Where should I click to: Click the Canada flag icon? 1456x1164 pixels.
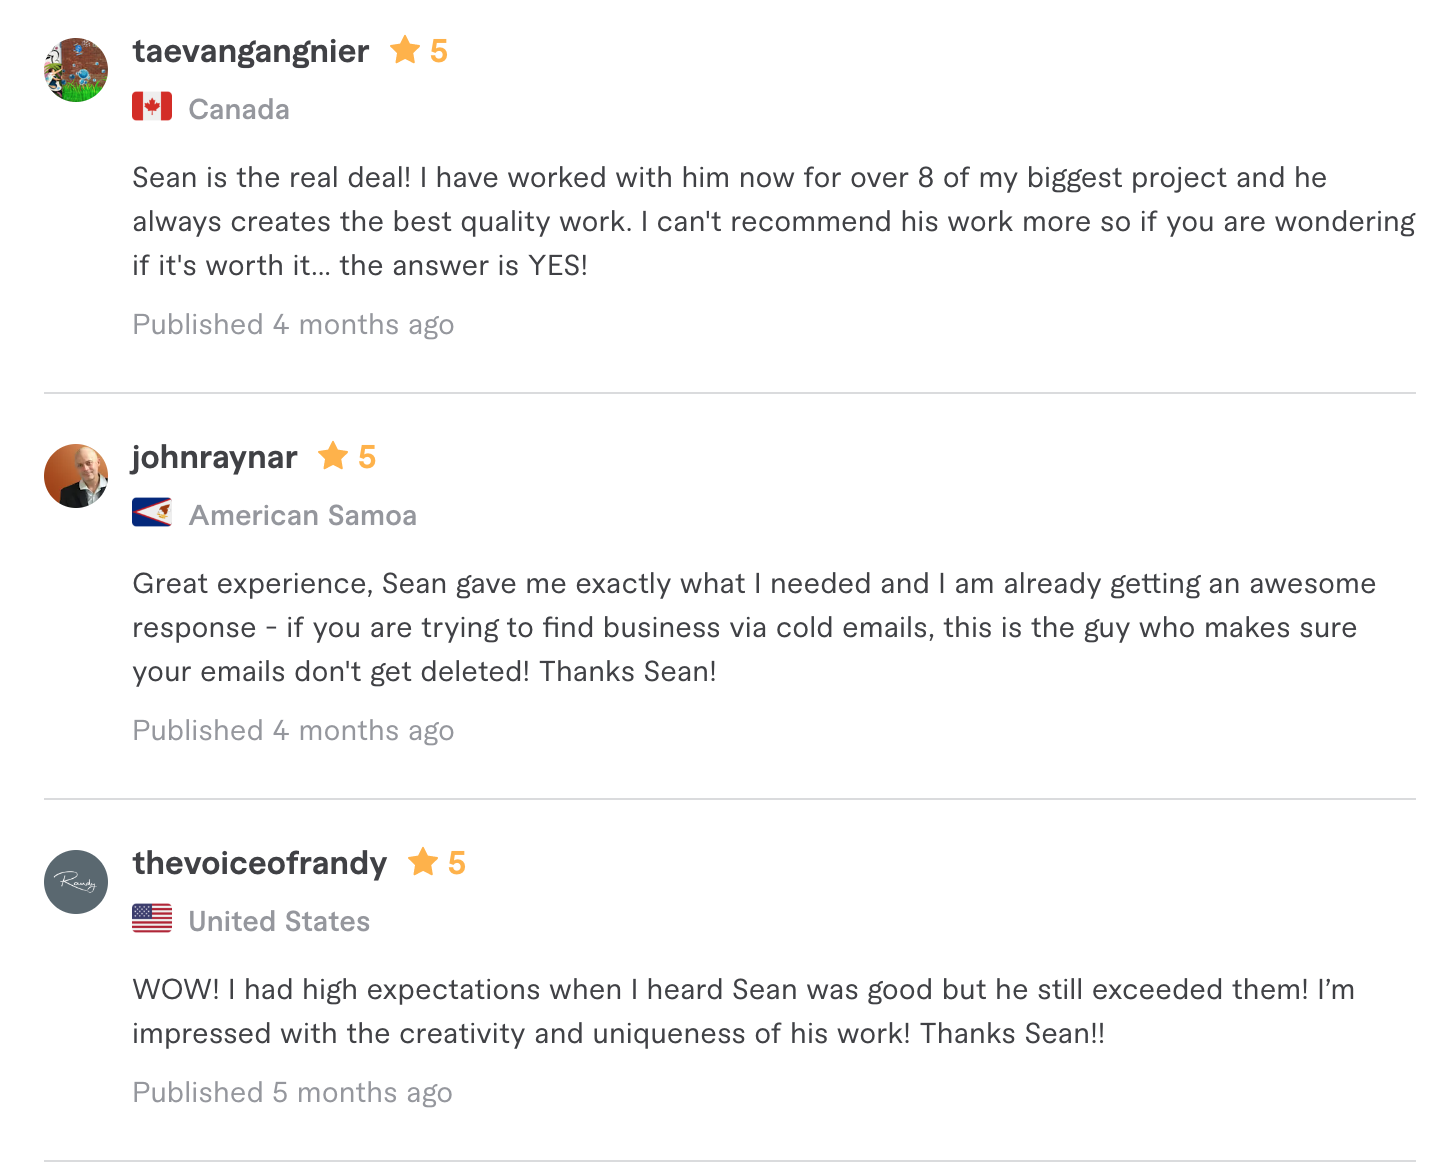152,107
